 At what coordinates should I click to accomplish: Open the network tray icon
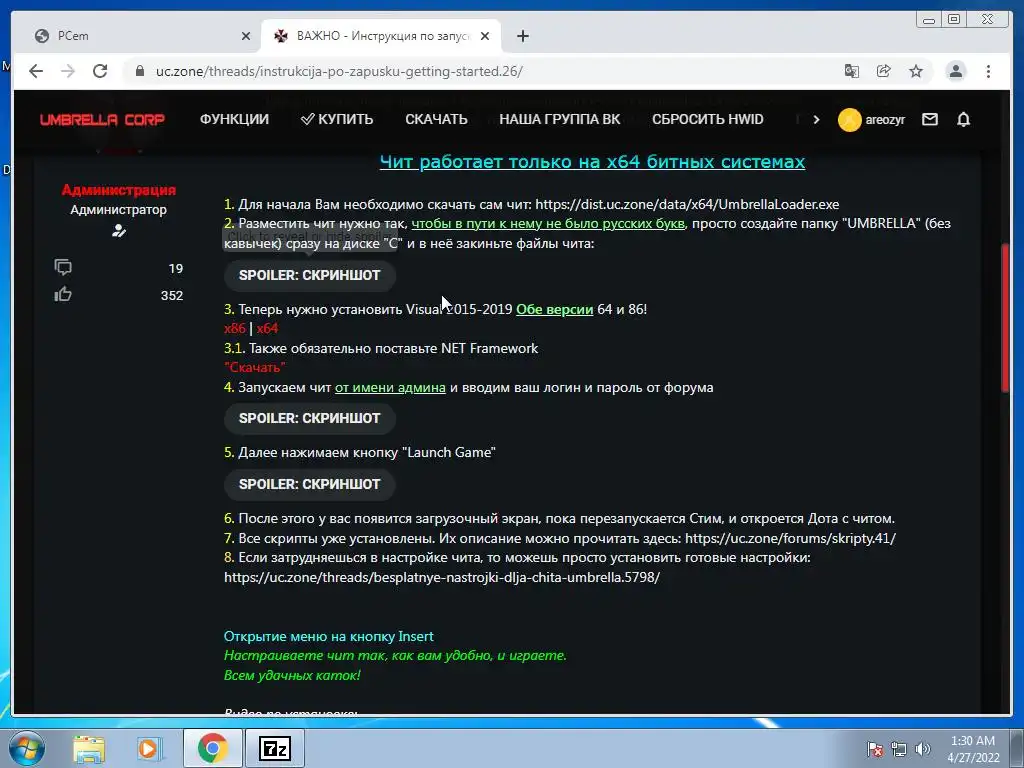coord(899,749)
